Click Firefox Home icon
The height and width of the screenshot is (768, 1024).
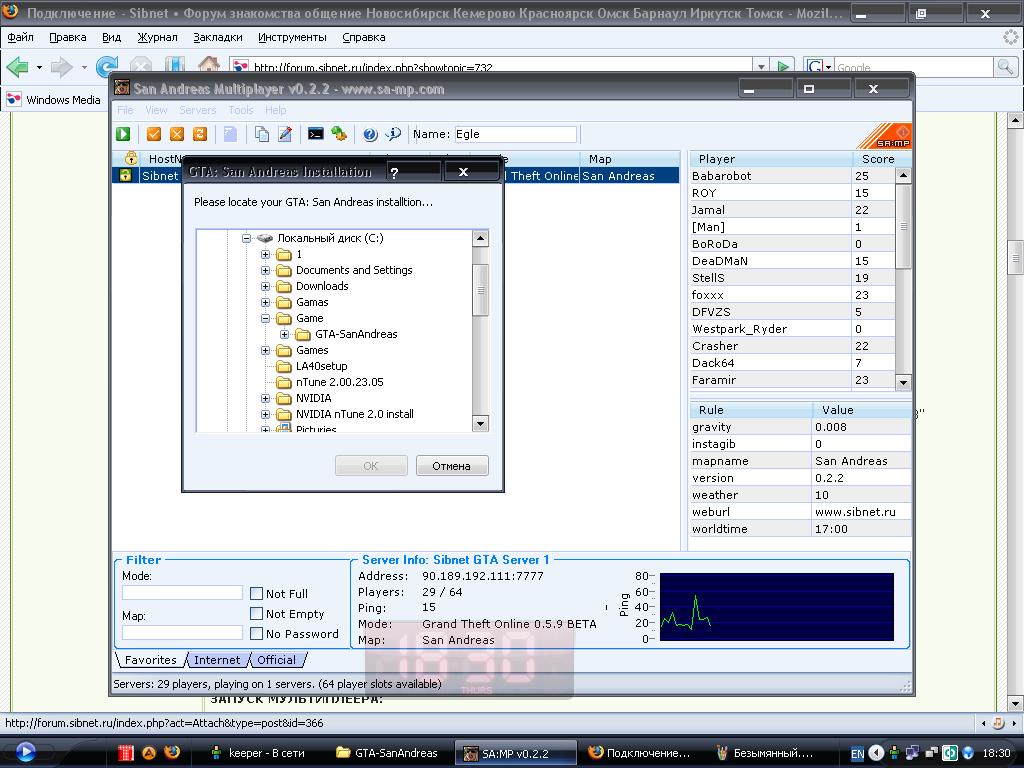click(208, 65)
